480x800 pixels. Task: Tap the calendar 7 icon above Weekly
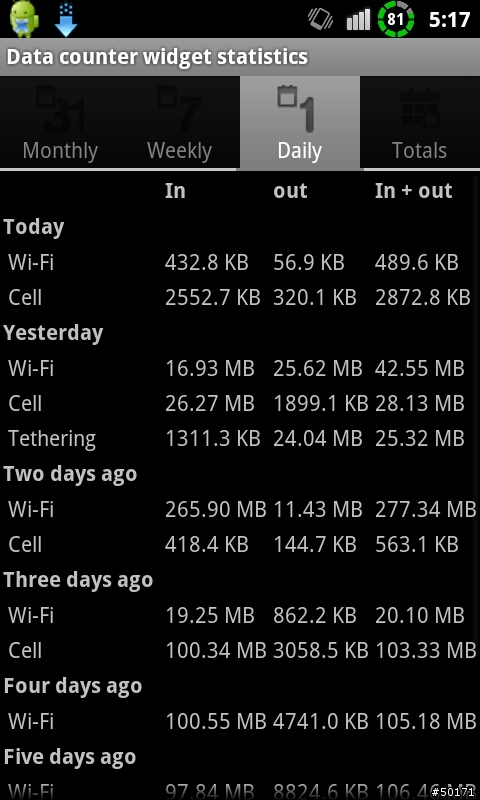(180, 109)
